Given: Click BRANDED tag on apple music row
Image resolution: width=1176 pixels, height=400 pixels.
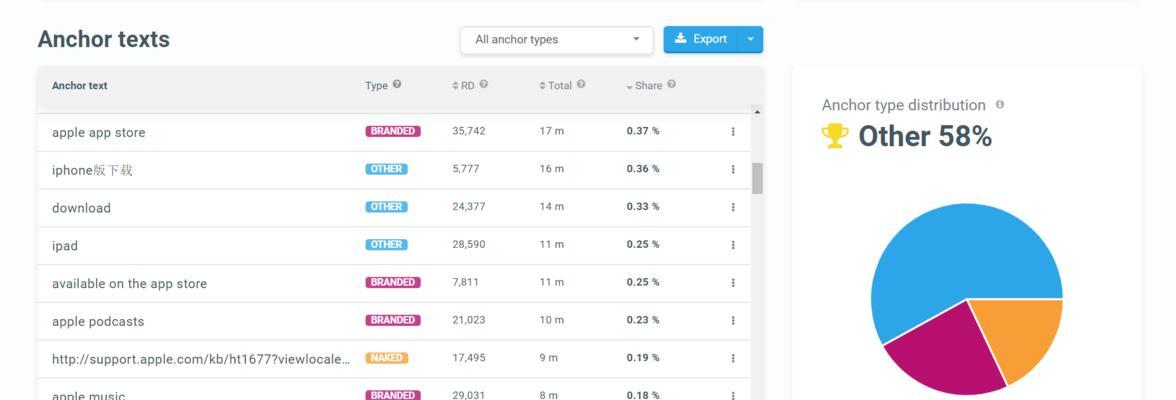Looking at the screenshot, I should [x=393, y=395].
